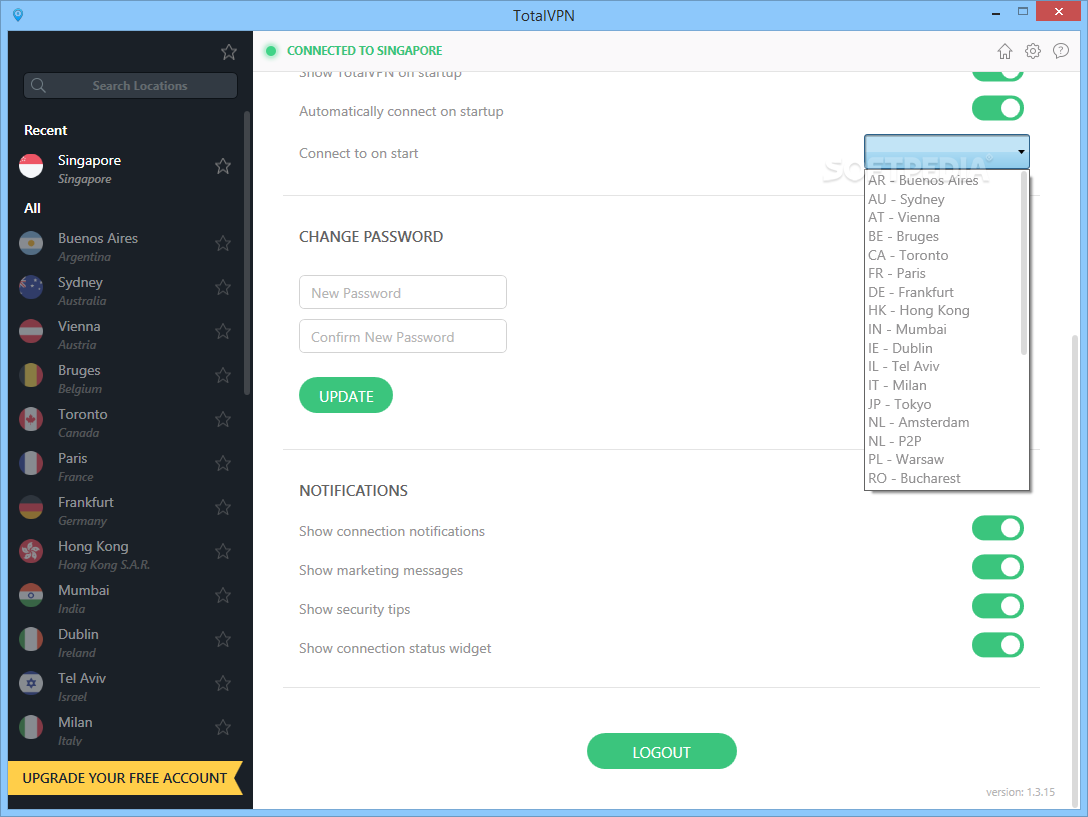
Task: Favorite Frankfurt with its star
Action: click(x=223, y=507)
